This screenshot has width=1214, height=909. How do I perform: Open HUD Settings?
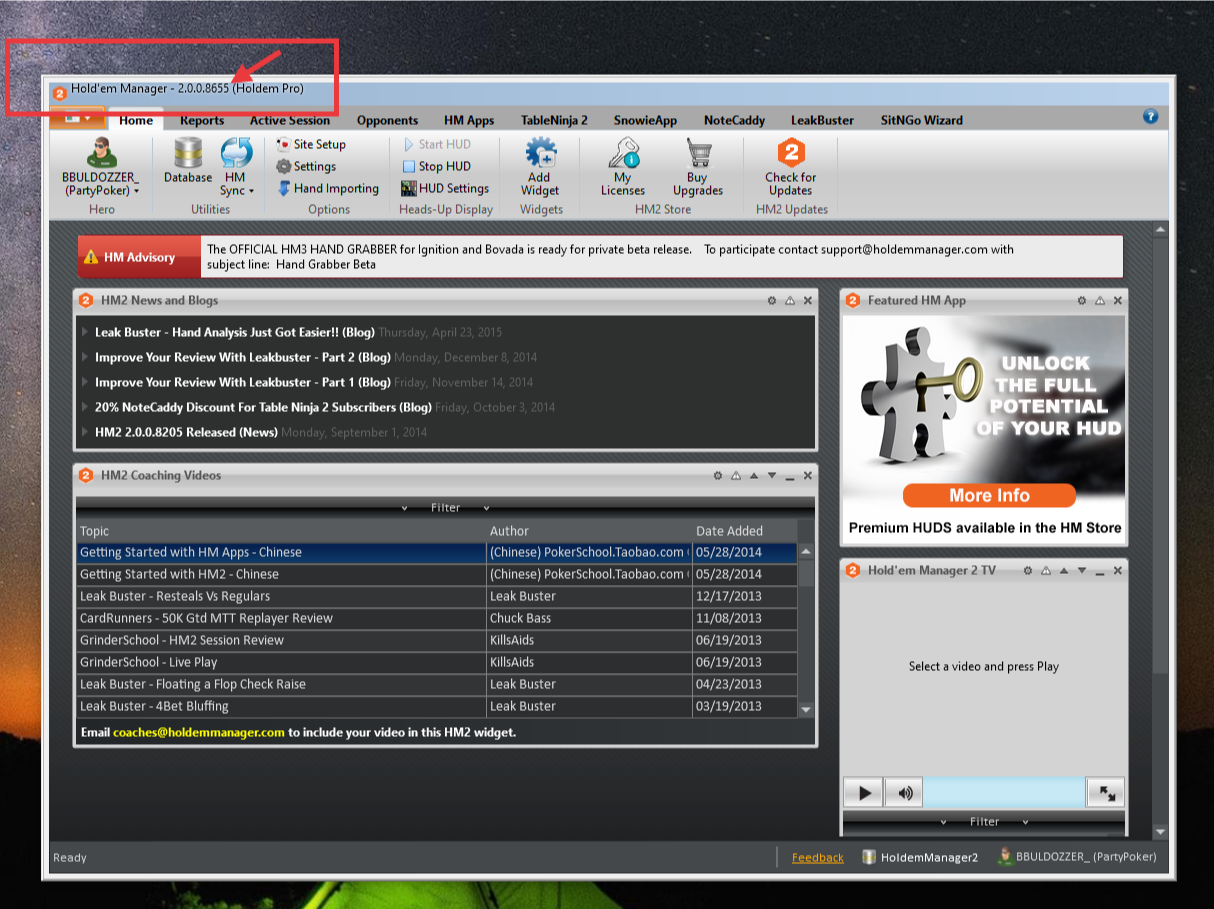(445, 188)
